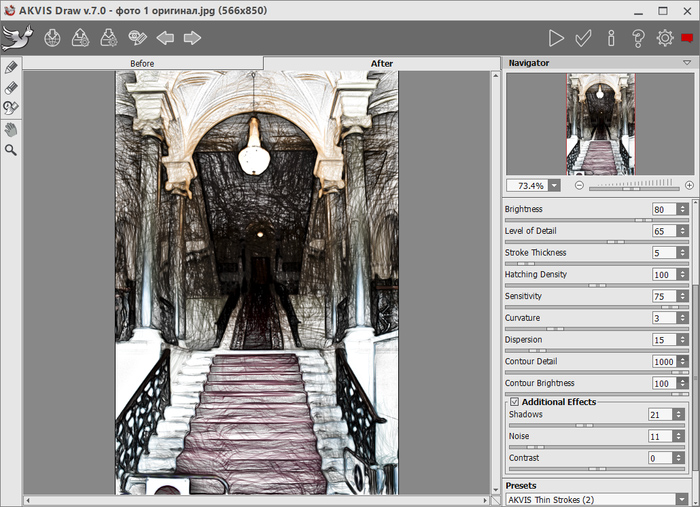Redo with the right arrow
This screenshot has width=700, height=507.
192,38
